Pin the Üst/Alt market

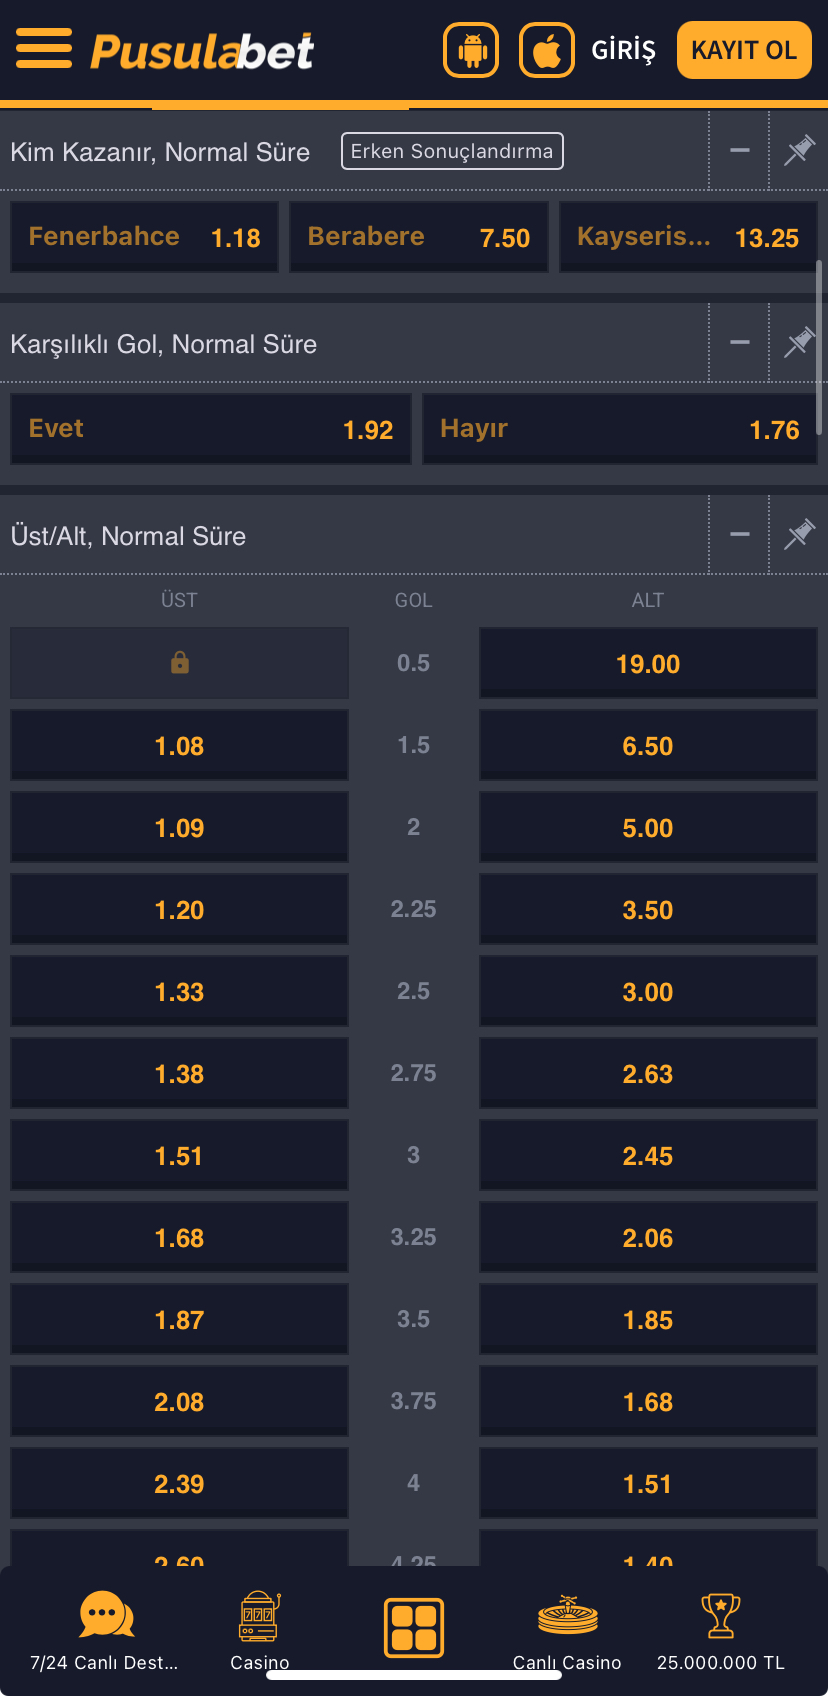(x=799, y=535)
